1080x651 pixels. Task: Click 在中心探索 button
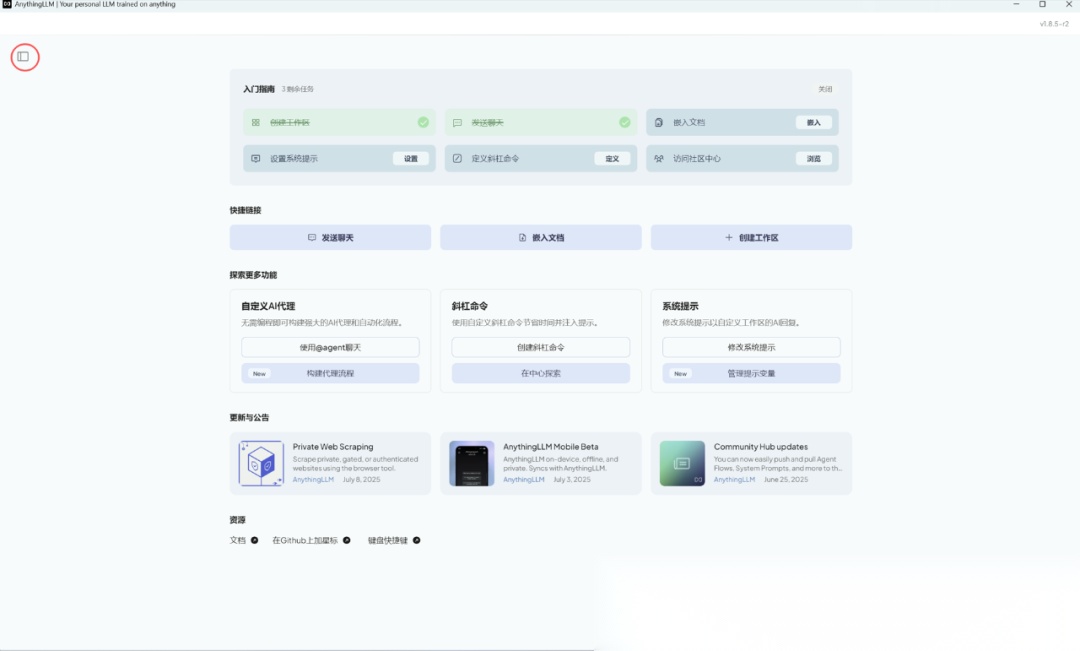click(541, 373)
